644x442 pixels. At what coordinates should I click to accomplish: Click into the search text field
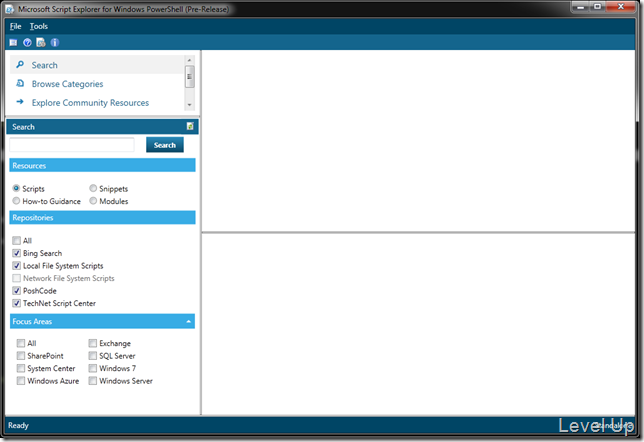tap(72, 145)
